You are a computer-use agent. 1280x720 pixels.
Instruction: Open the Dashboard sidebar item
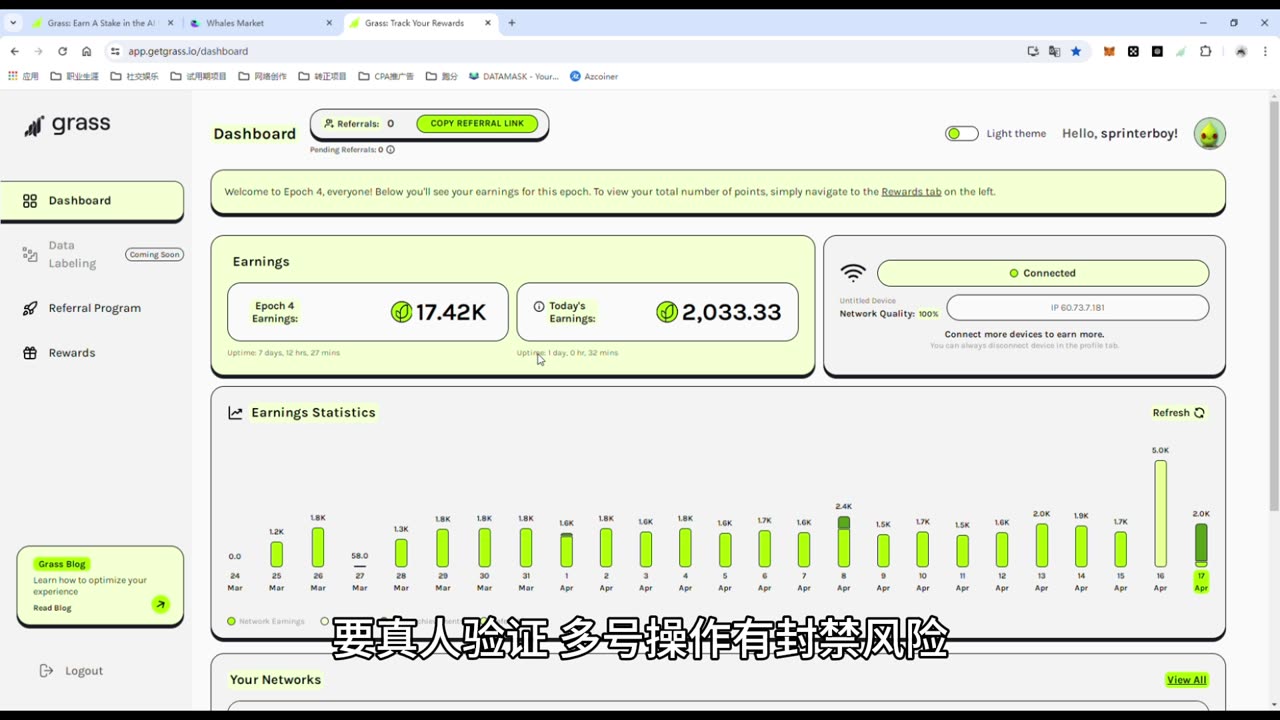click(x=92, y=200)
